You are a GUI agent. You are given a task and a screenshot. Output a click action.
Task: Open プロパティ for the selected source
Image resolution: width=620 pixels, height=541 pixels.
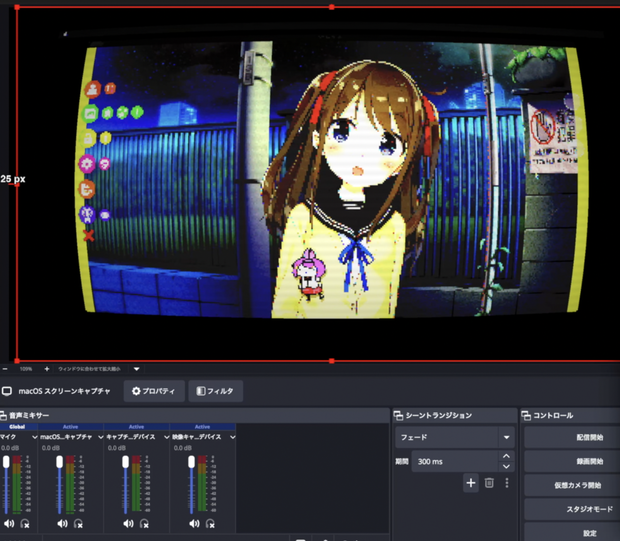tap(154, 391)
